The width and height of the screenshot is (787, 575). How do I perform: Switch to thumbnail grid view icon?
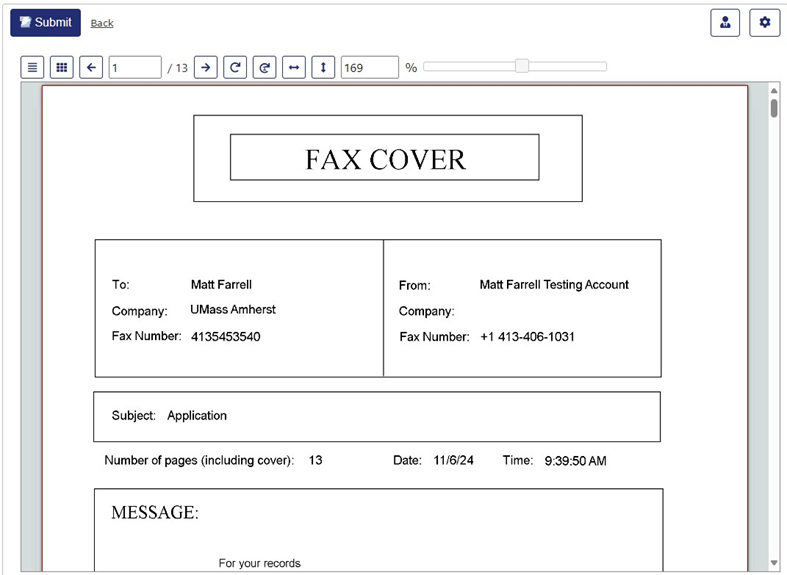pos(62,67)
